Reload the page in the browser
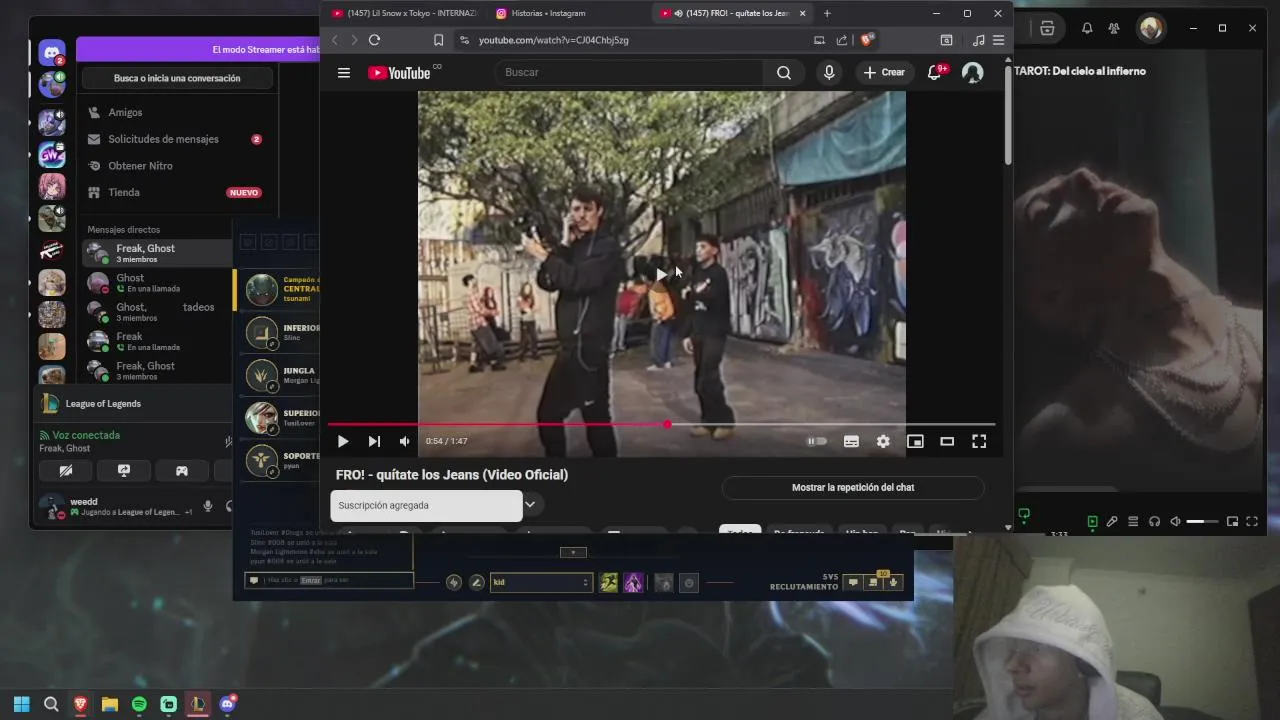 pos(374,40)
